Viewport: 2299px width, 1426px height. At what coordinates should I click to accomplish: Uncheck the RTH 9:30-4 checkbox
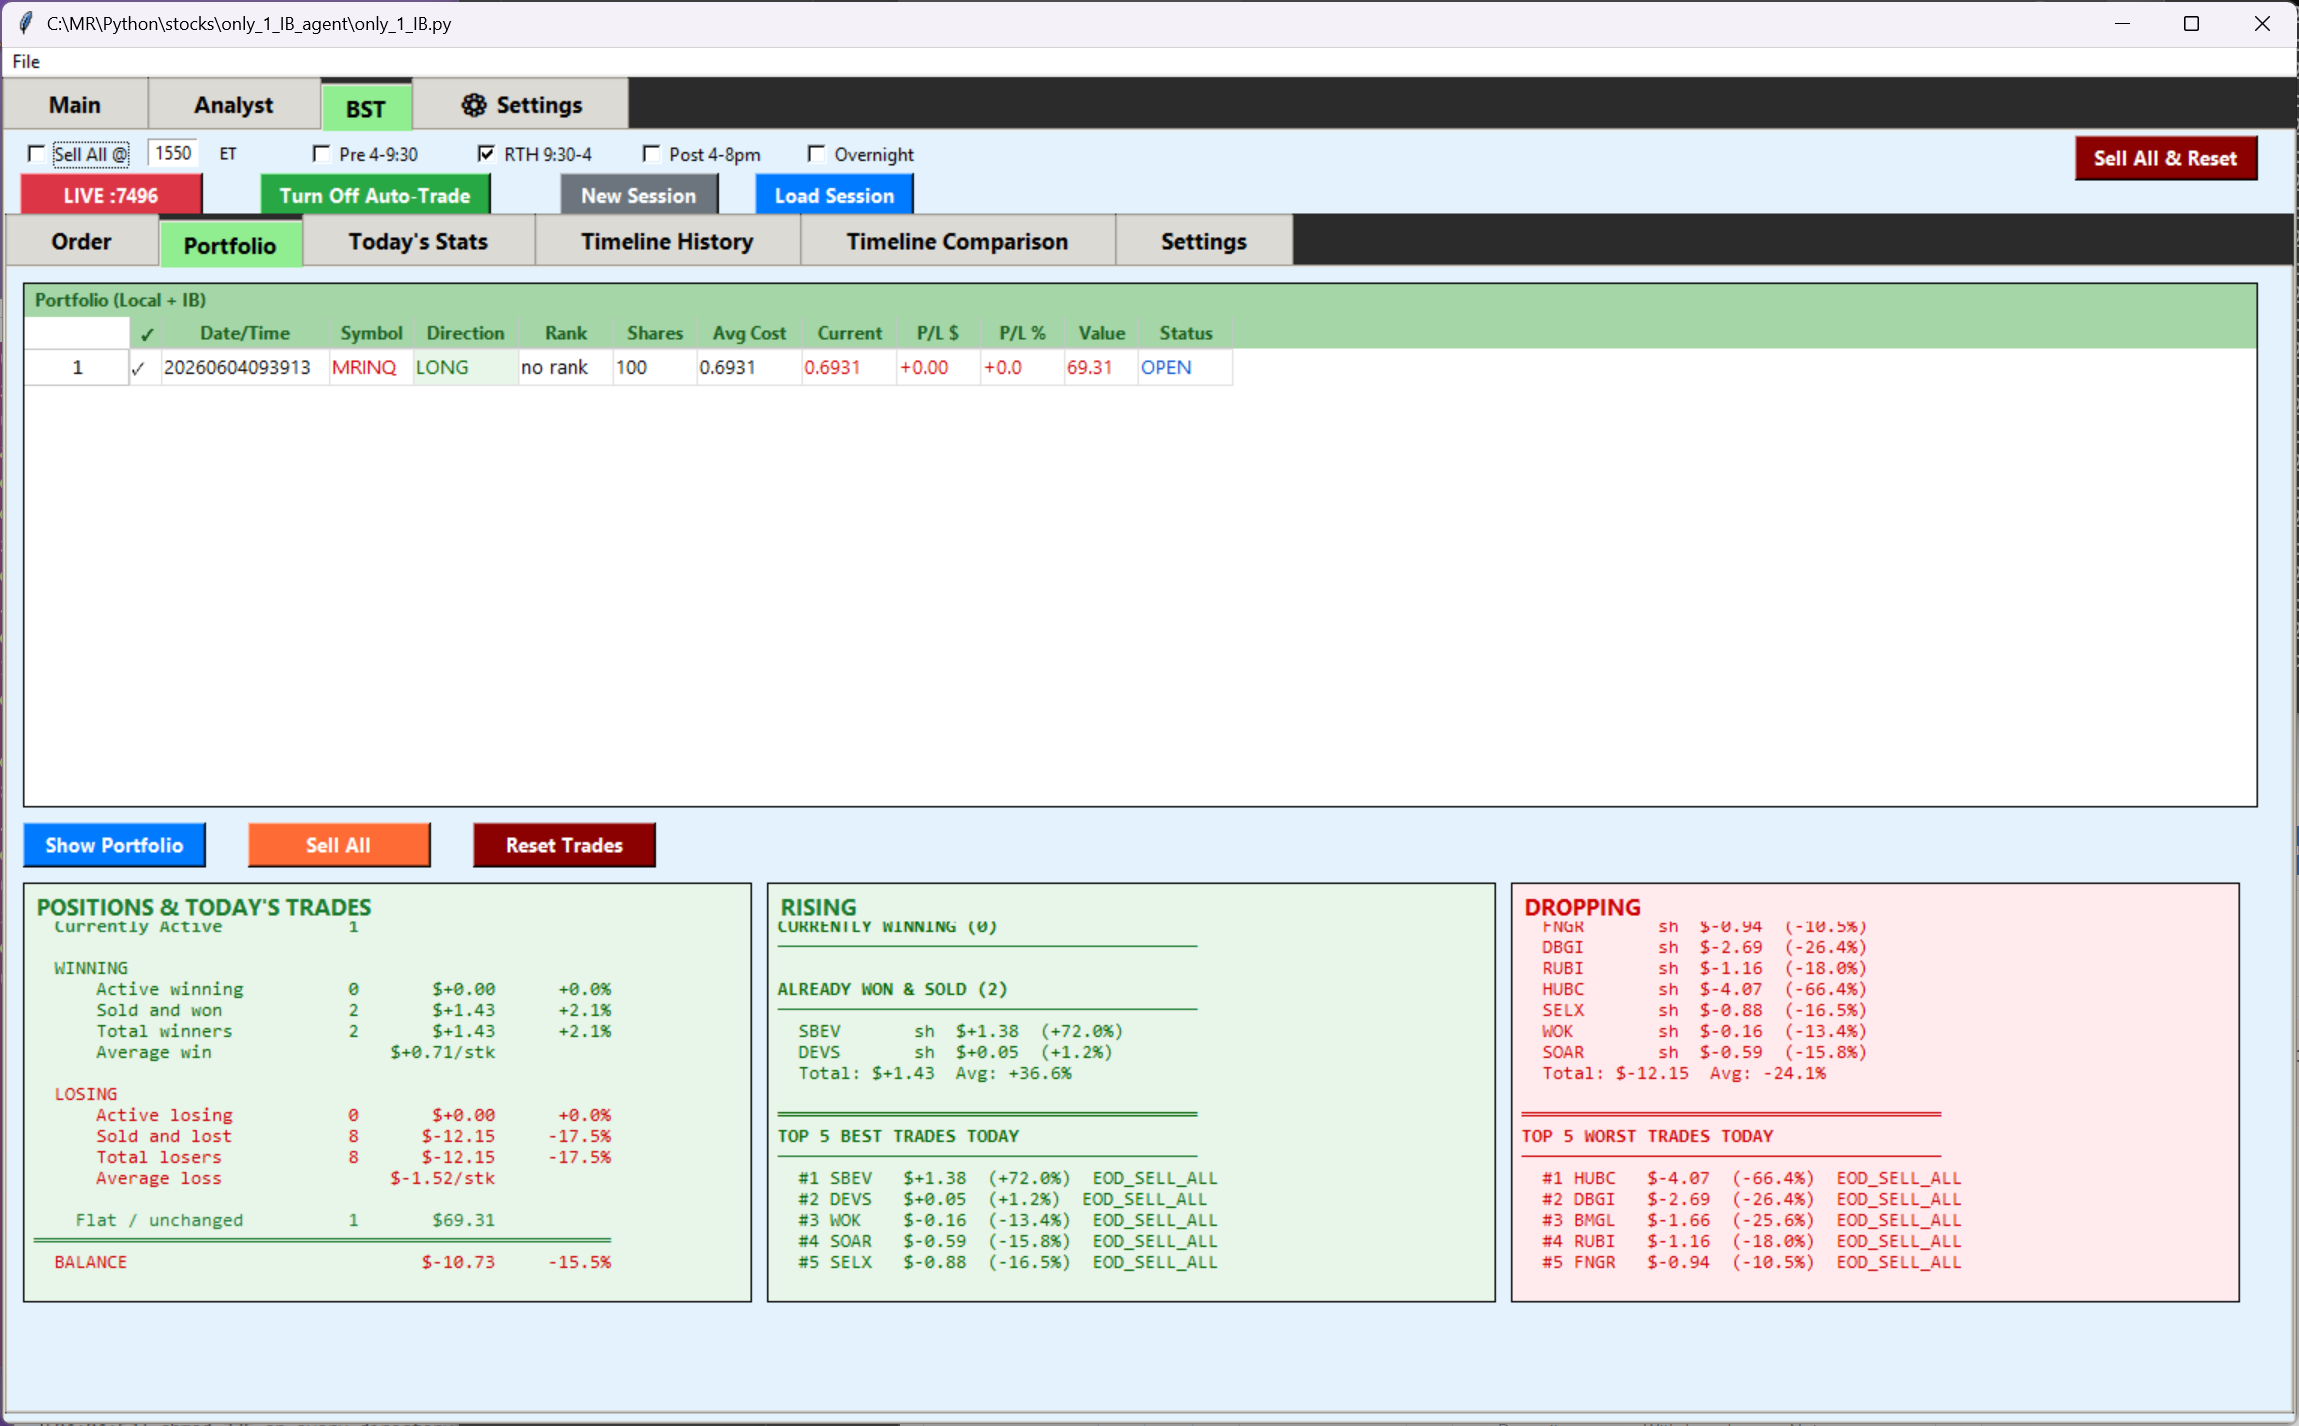[486, 154]
